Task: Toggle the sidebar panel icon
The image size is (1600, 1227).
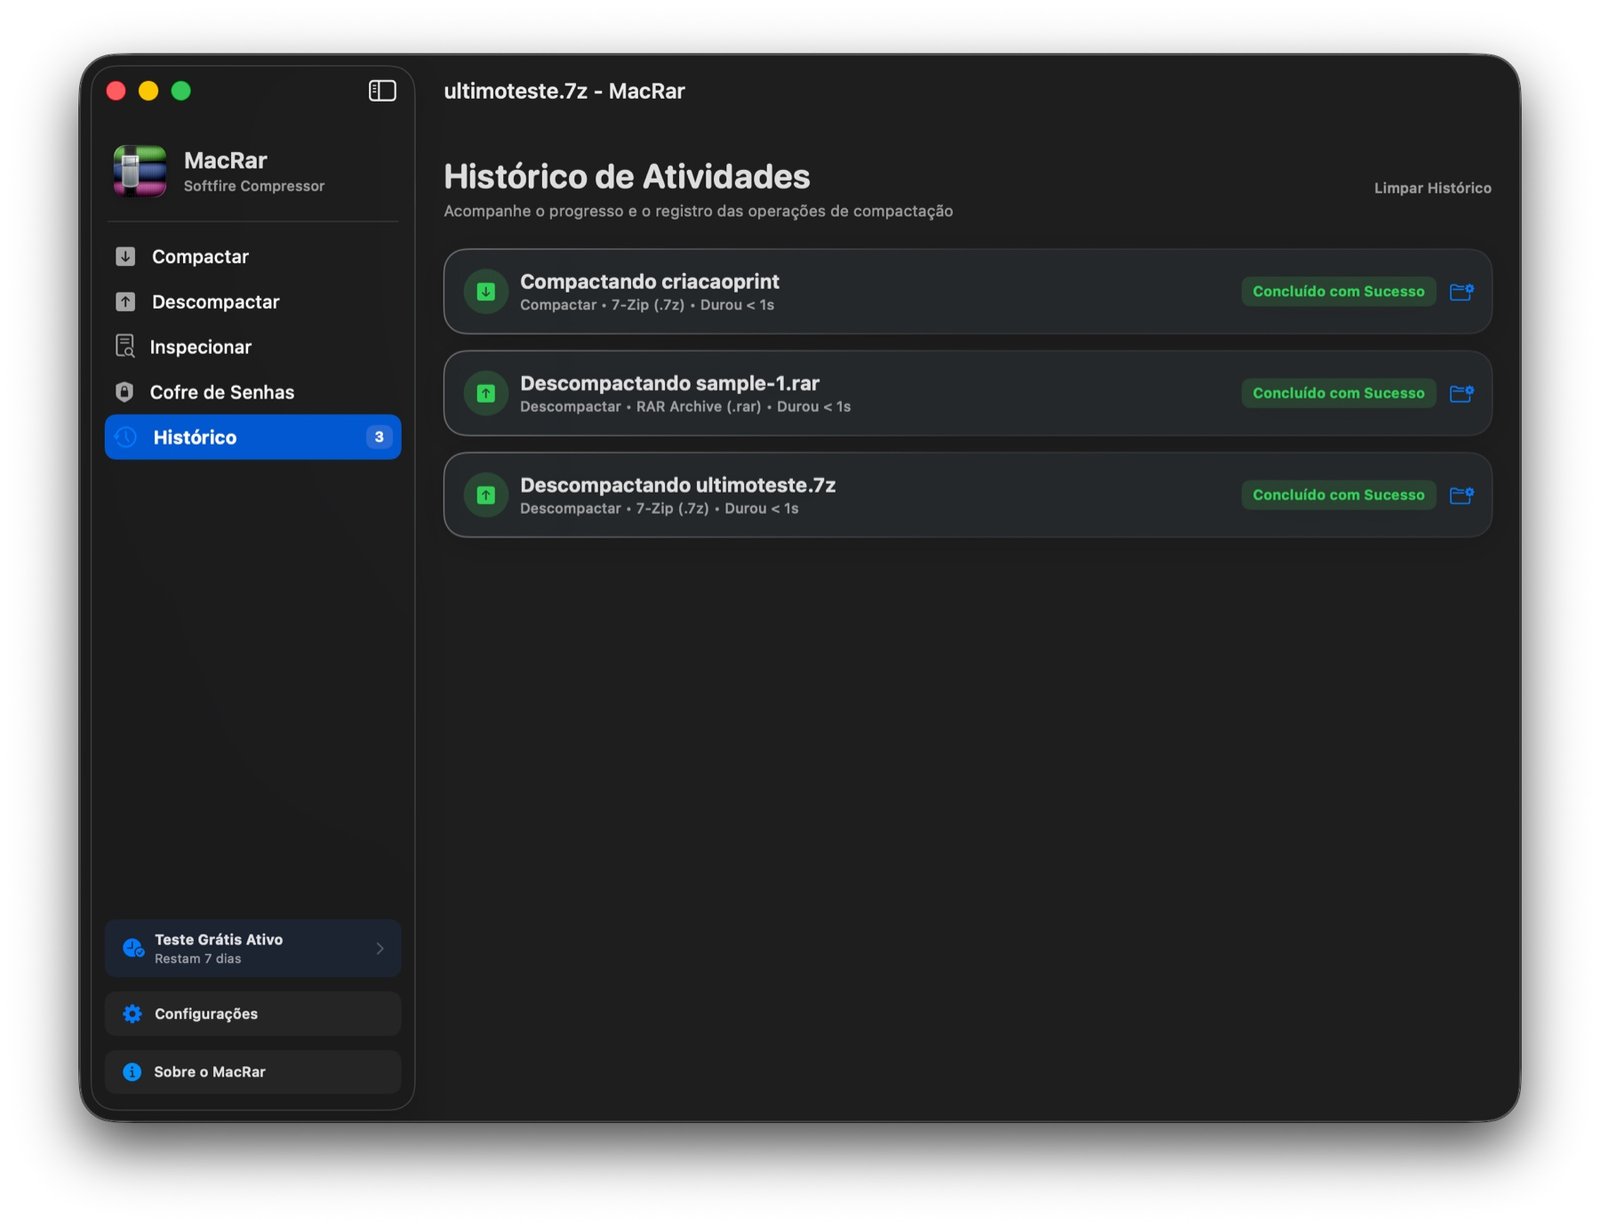Action: click(382, 91)
